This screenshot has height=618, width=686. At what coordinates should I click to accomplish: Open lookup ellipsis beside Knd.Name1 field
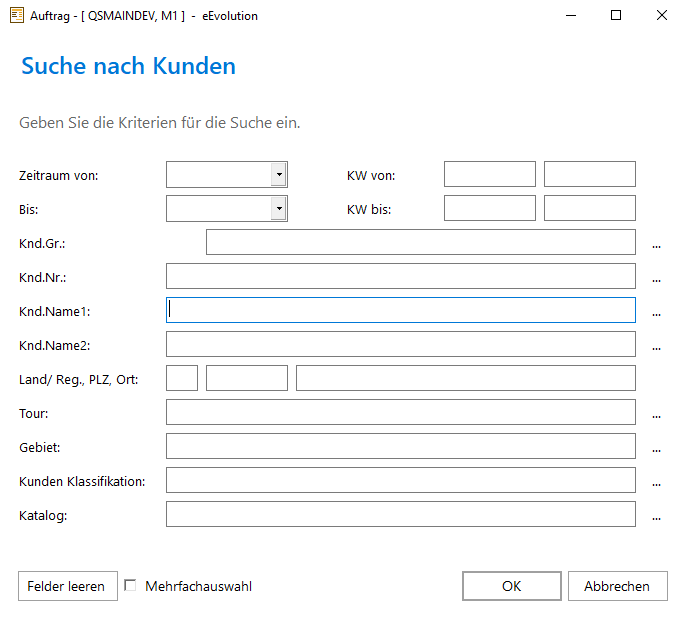click(656, 312)
